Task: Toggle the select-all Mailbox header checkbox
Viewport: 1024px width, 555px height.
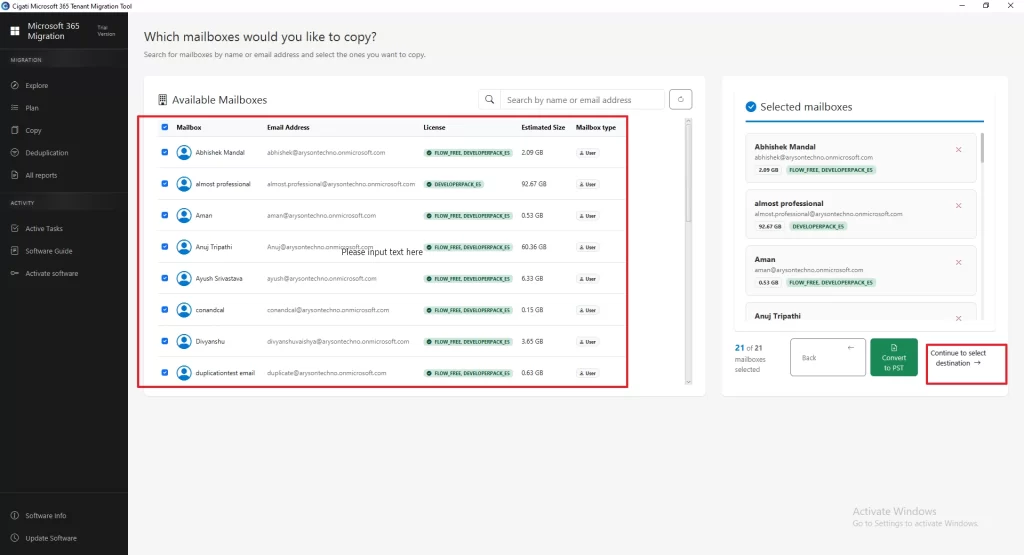Action: pyautogui.click(x=165, y=127)
